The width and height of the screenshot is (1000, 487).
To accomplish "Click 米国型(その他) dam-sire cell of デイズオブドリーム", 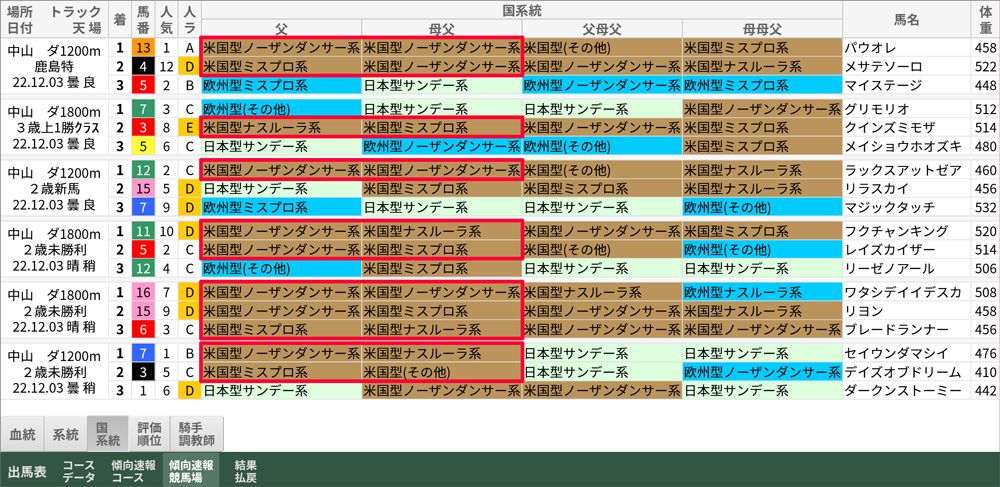I will tap(442, 372).
